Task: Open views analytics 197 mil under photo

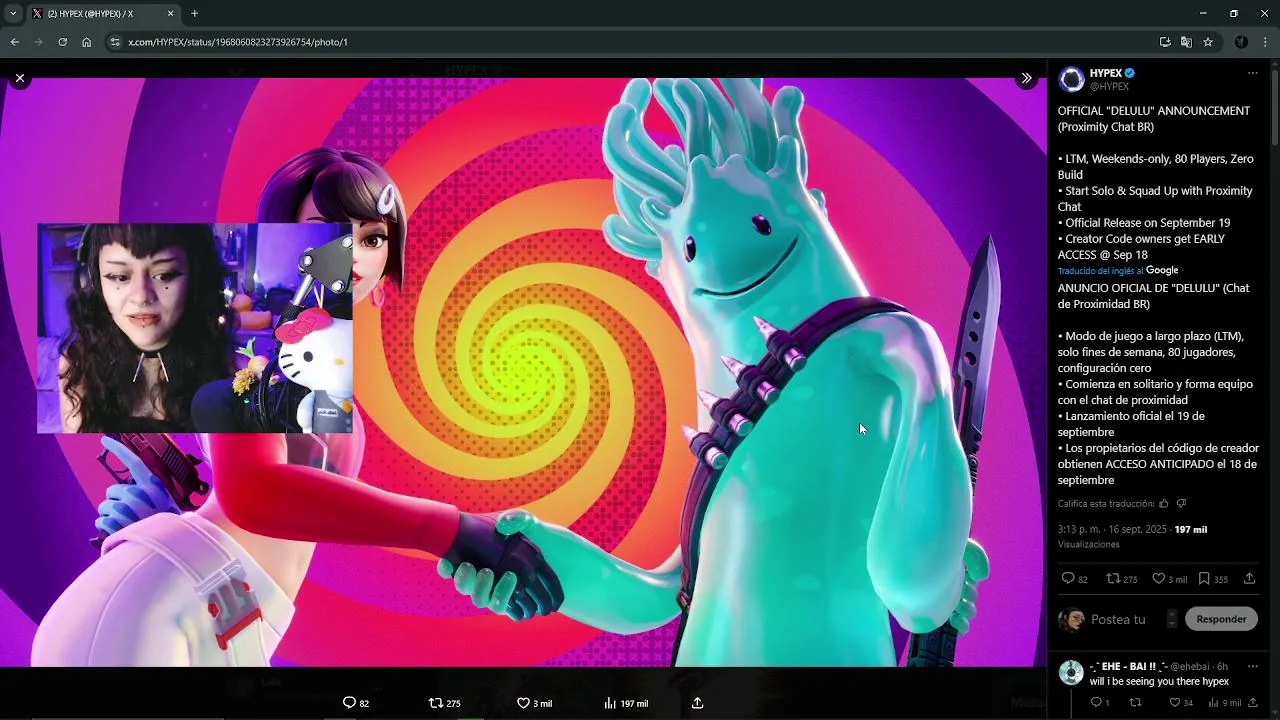Action: pos(626,703)
